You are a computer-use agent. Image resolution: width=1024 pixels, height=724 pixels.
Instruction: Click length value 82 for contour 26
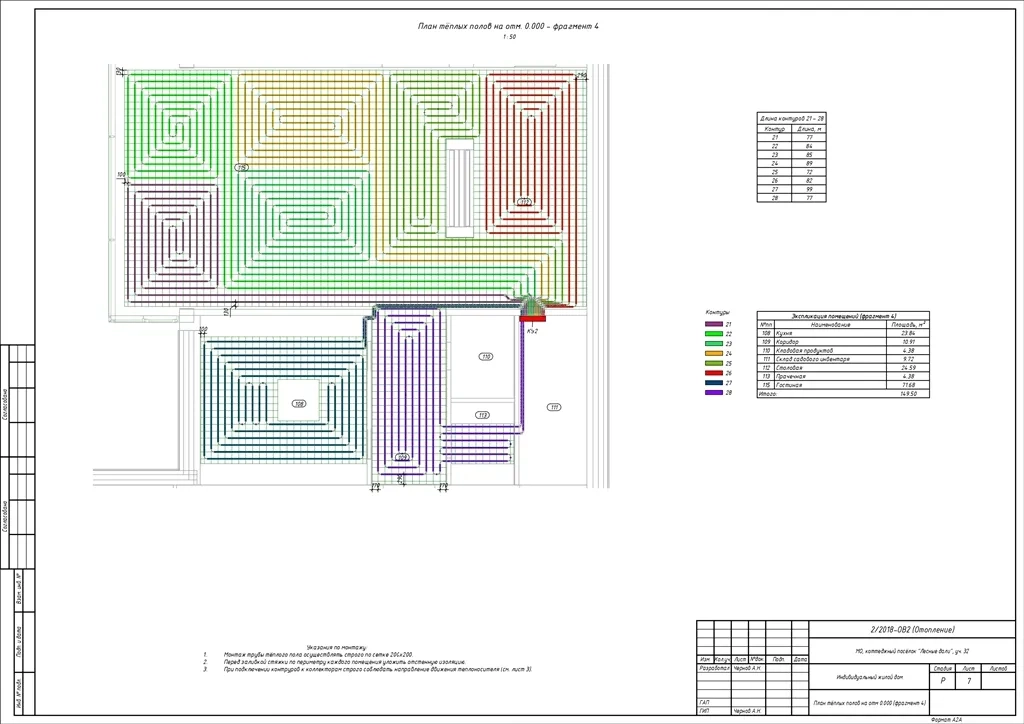click(809, 181)
